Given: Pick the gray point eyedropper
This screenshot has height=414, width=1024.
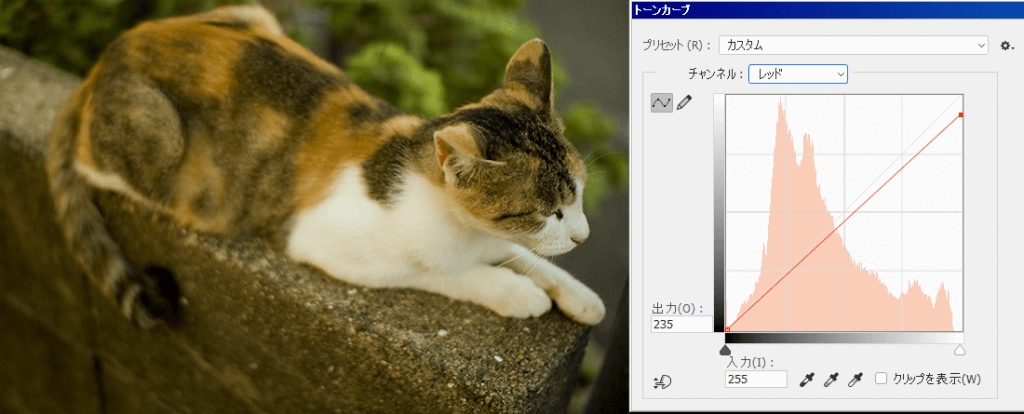Looking at the screenshot, I should 831,379.
